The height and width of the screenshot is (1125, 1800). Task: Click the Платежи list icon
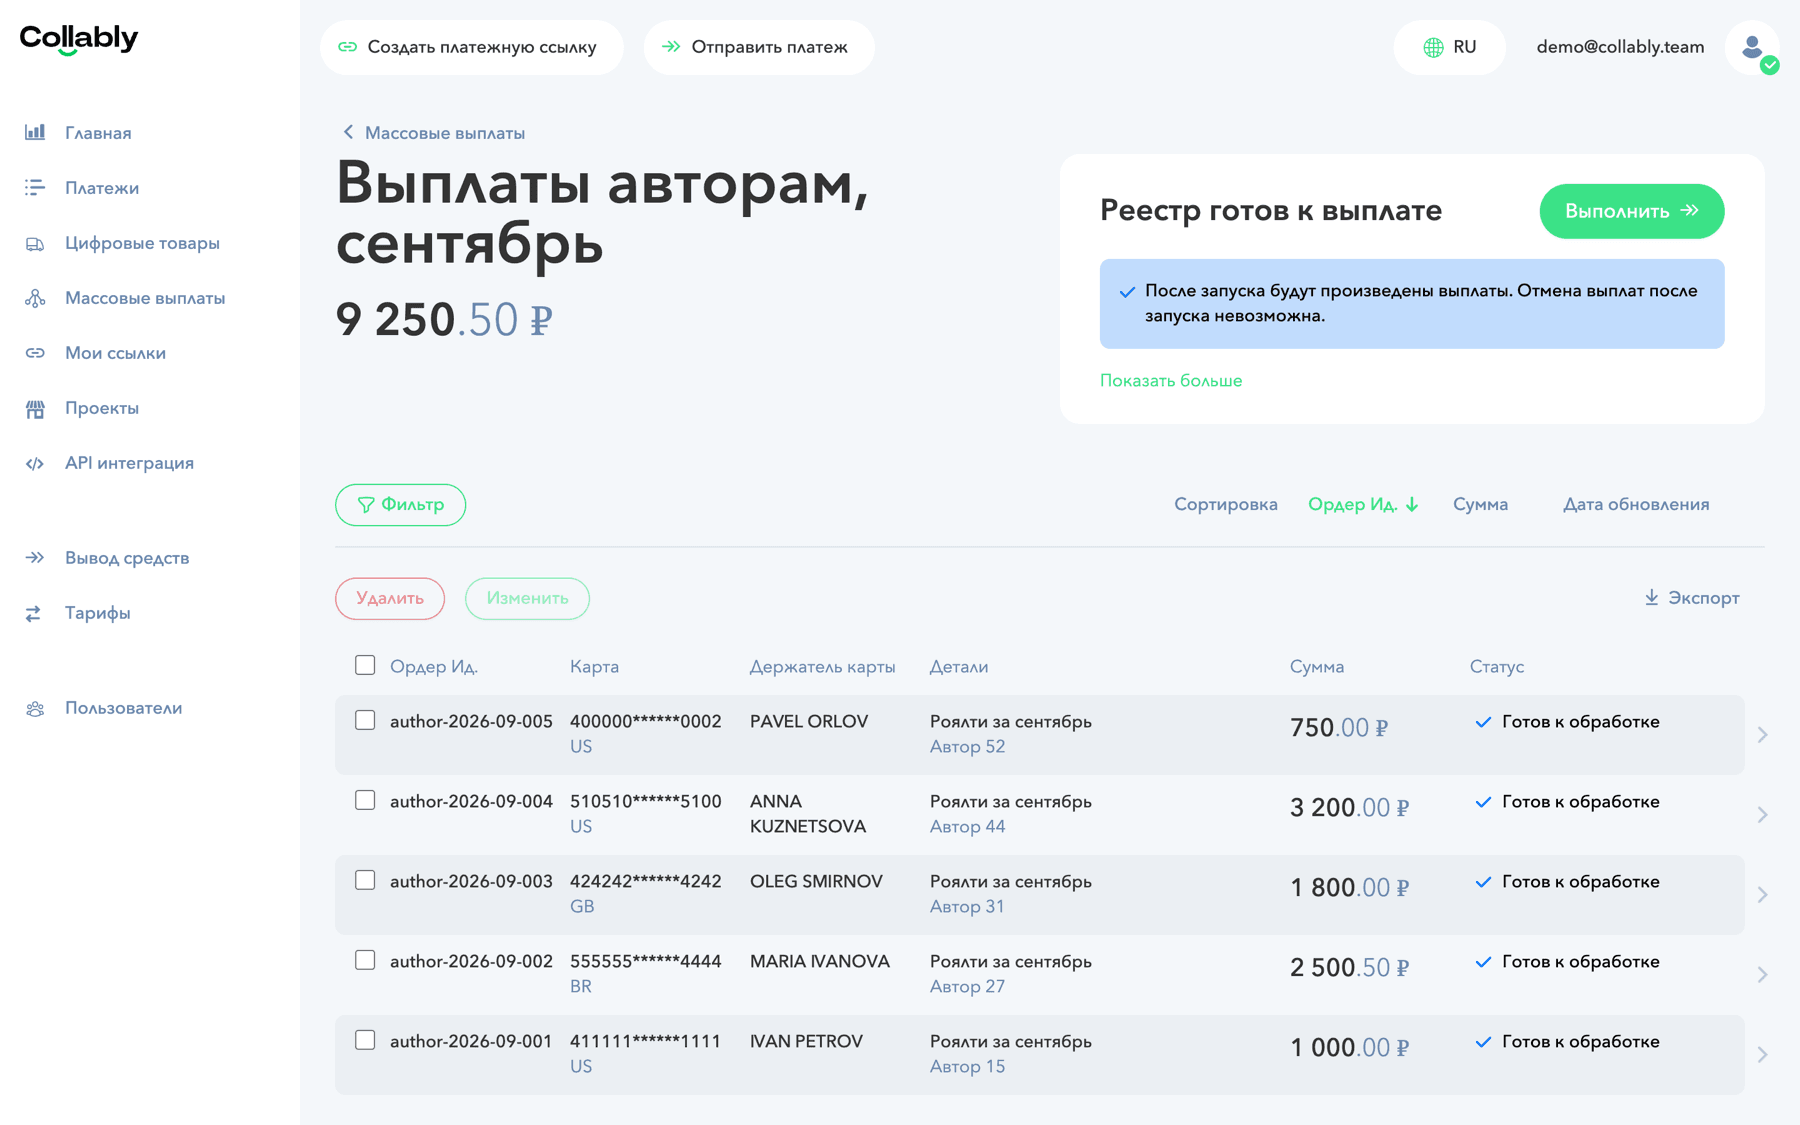click(x=35, y=187)
